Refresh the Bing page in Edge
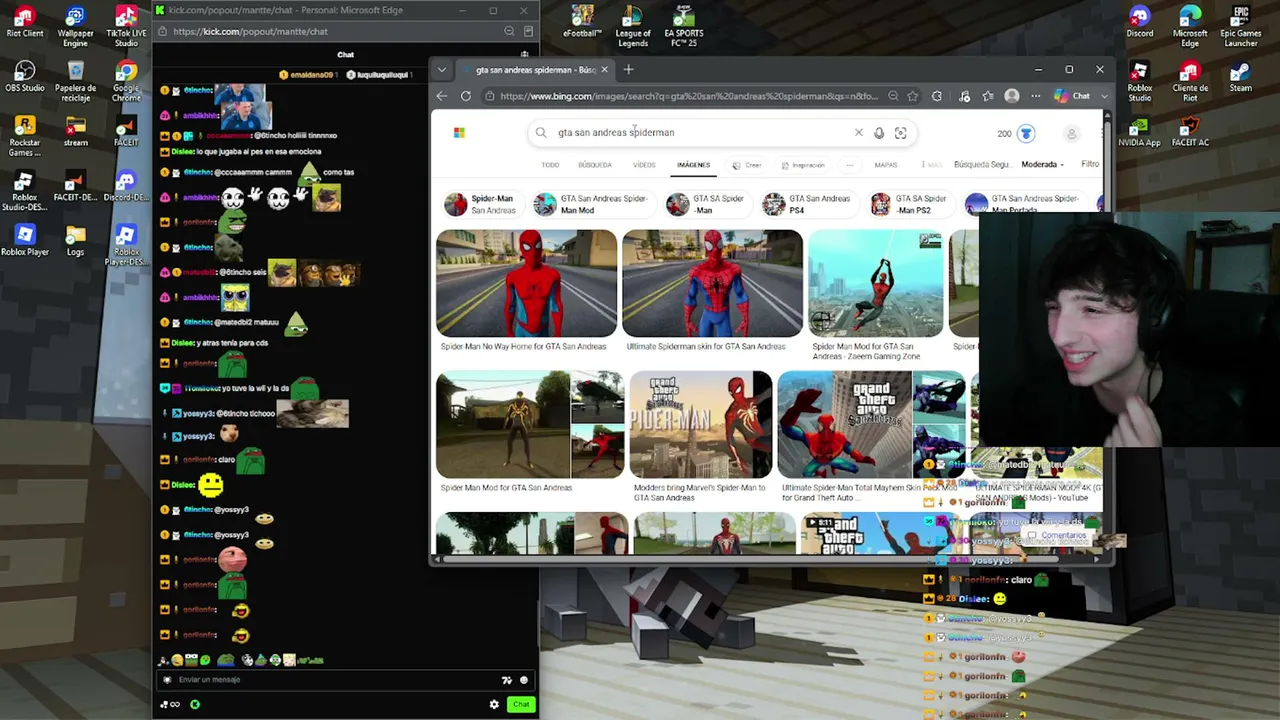Image resolution: width=1280 pixels, height=720 pixels. [466, 96]
